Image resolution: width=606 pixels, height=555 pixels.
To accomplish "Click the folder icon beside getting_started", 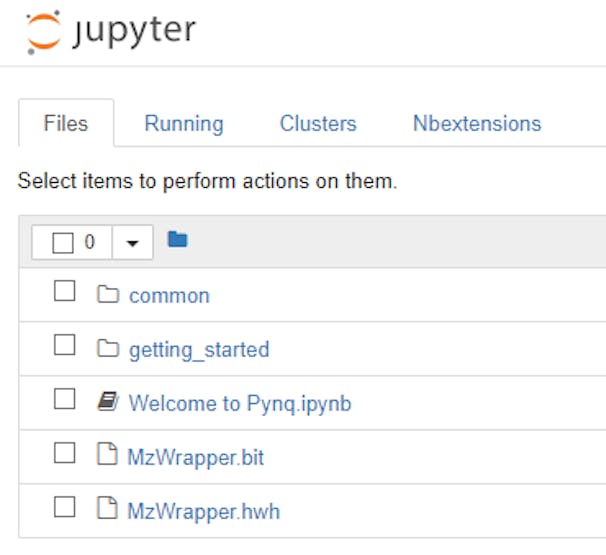I will pyautogui.click(x=107, y=349).
